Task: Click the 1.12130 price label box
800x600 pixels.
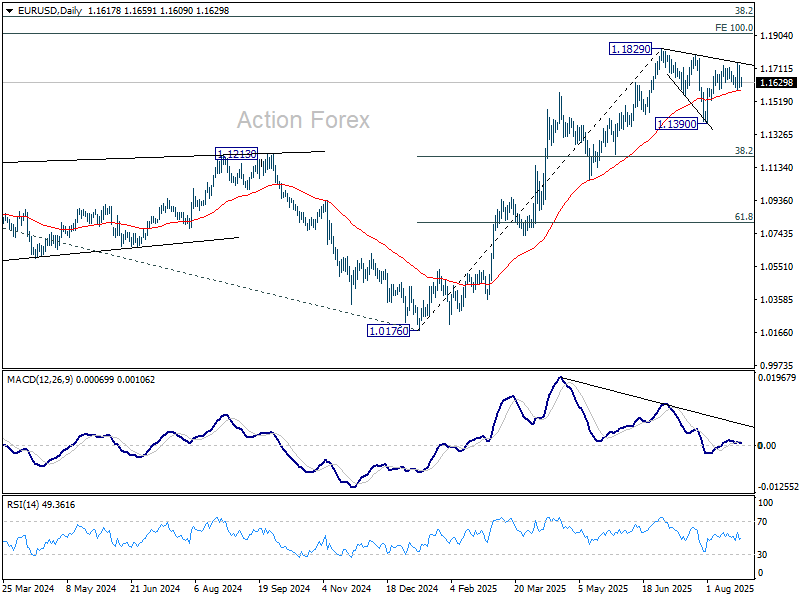Action: click(x=237, y=154)
